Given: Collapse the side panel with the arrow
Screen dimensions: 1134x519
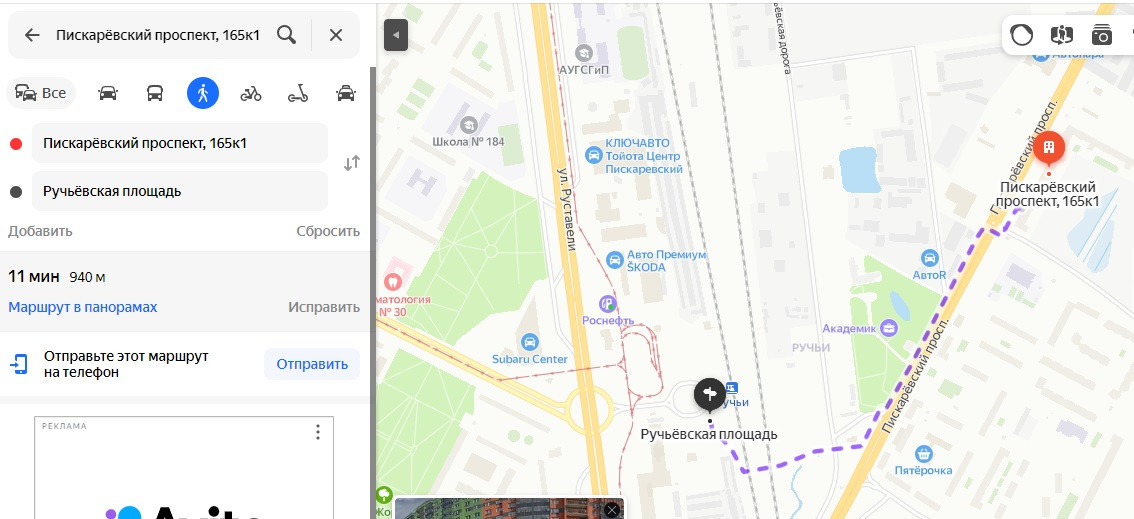Looking at the screenshot, I should [396, 35].
